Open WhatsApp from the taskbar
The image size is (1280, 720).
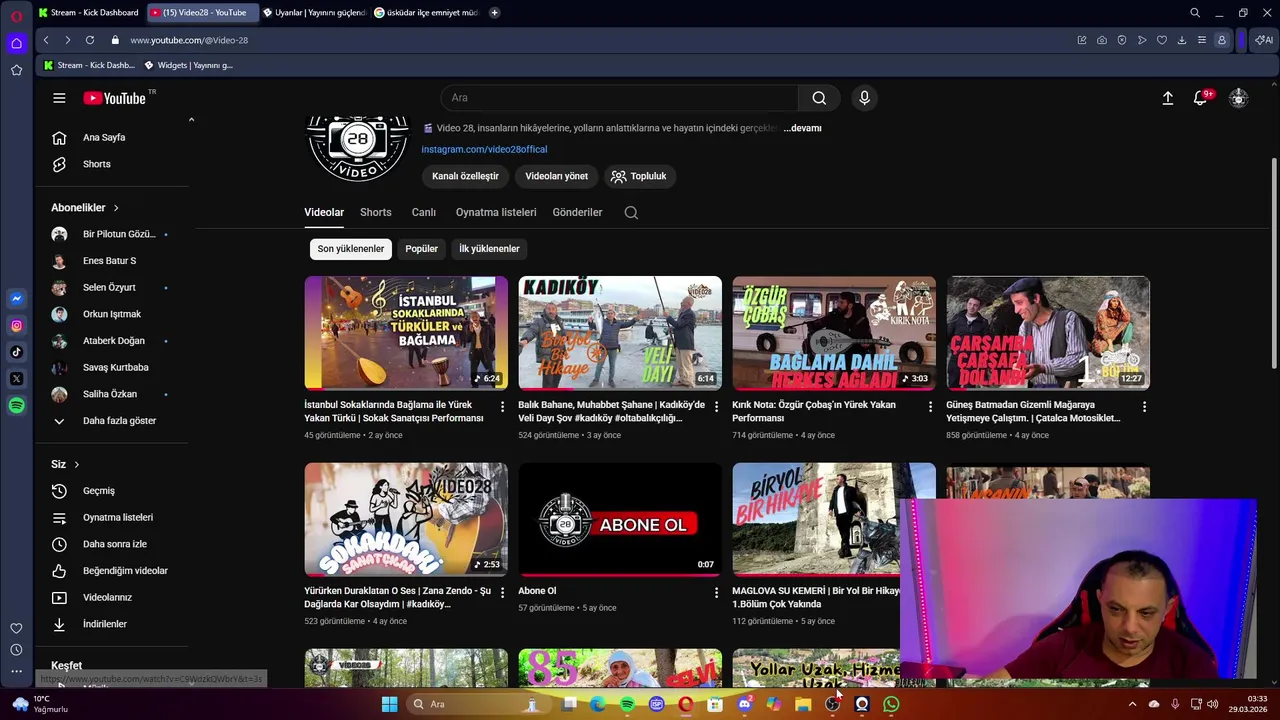coord(891,704)
